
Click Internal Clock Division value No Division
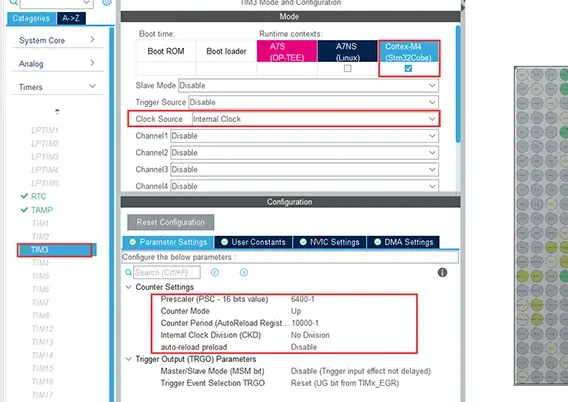[x=310, y=335]
